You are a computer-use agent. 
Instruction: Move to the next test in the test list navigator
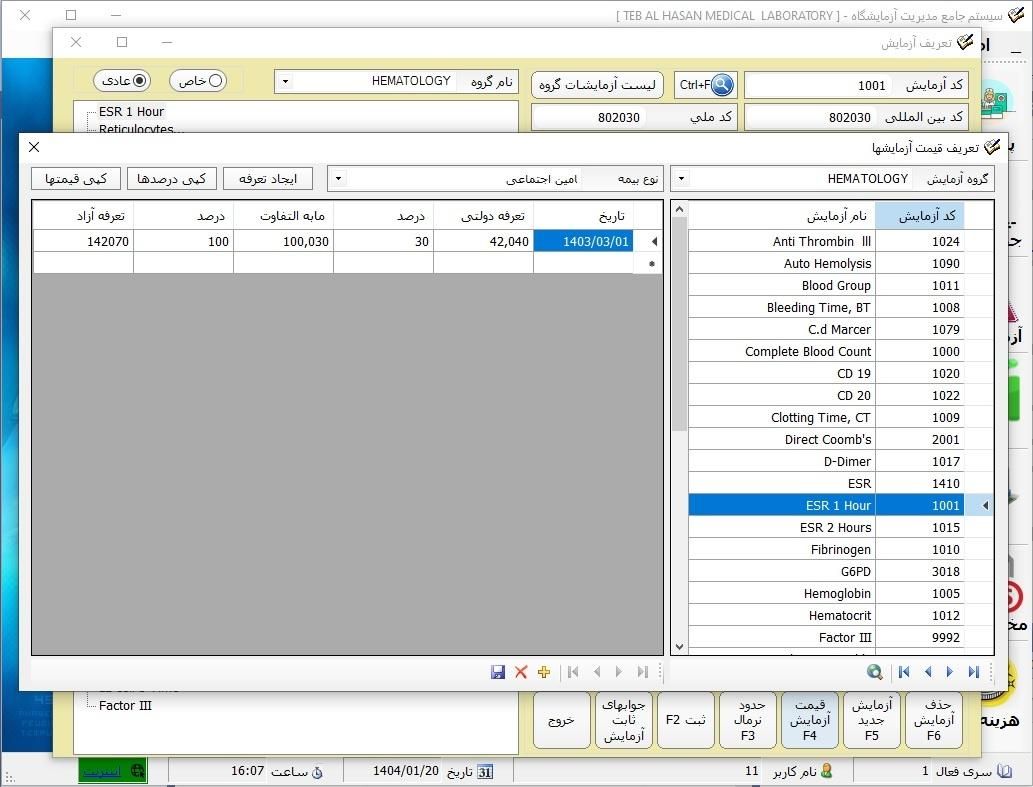point(949,672)
